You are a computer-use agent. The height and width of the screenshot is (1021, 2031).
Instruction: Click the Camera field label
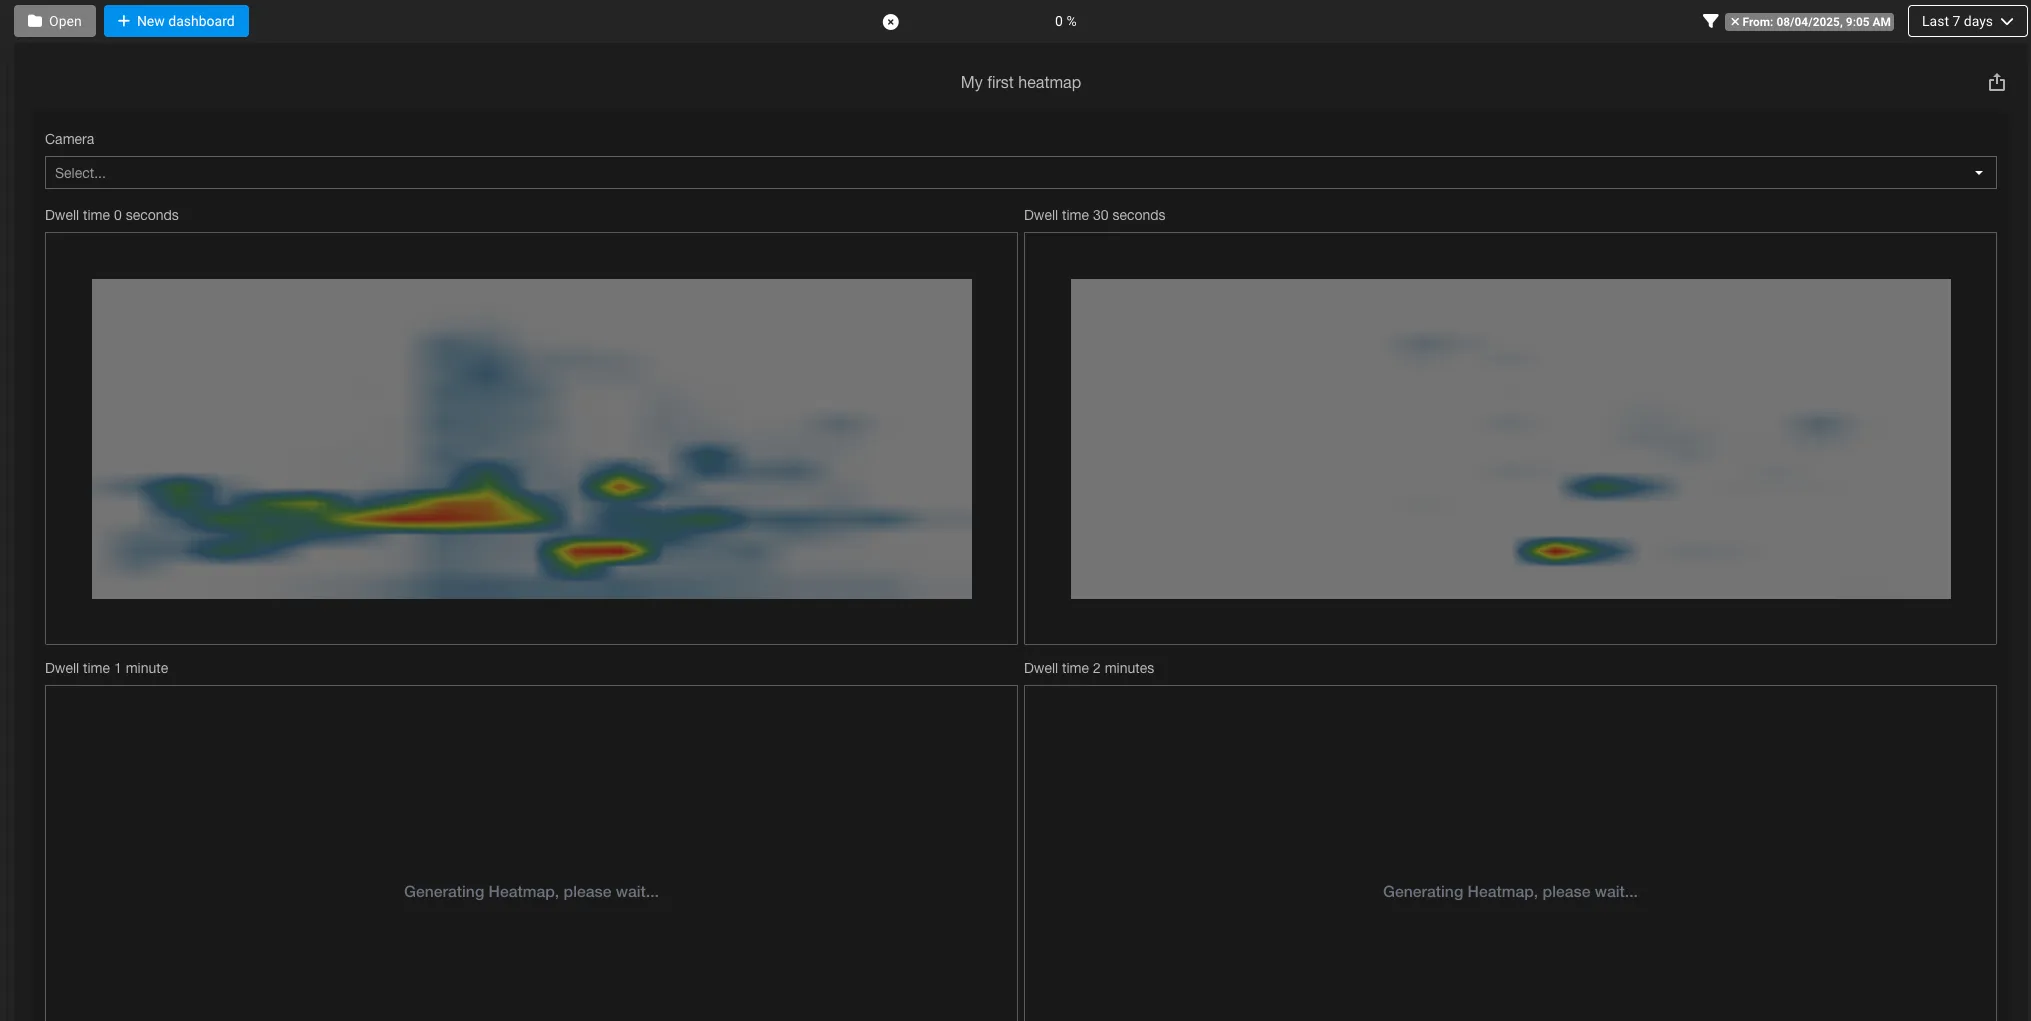69,139
